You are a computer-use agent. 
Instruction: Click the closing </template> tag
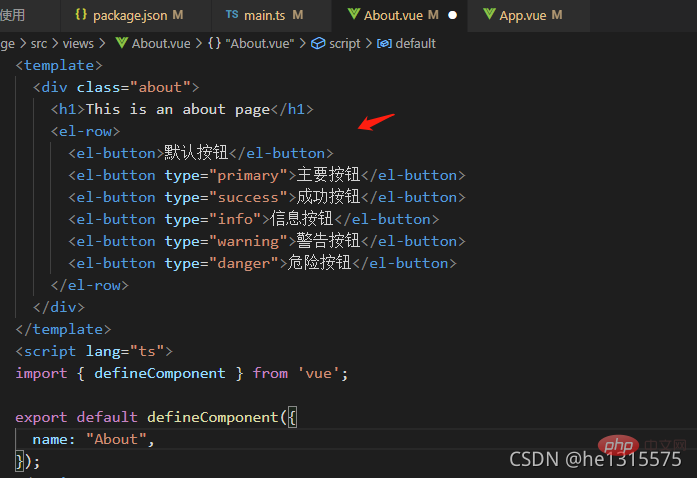point(63,329)
